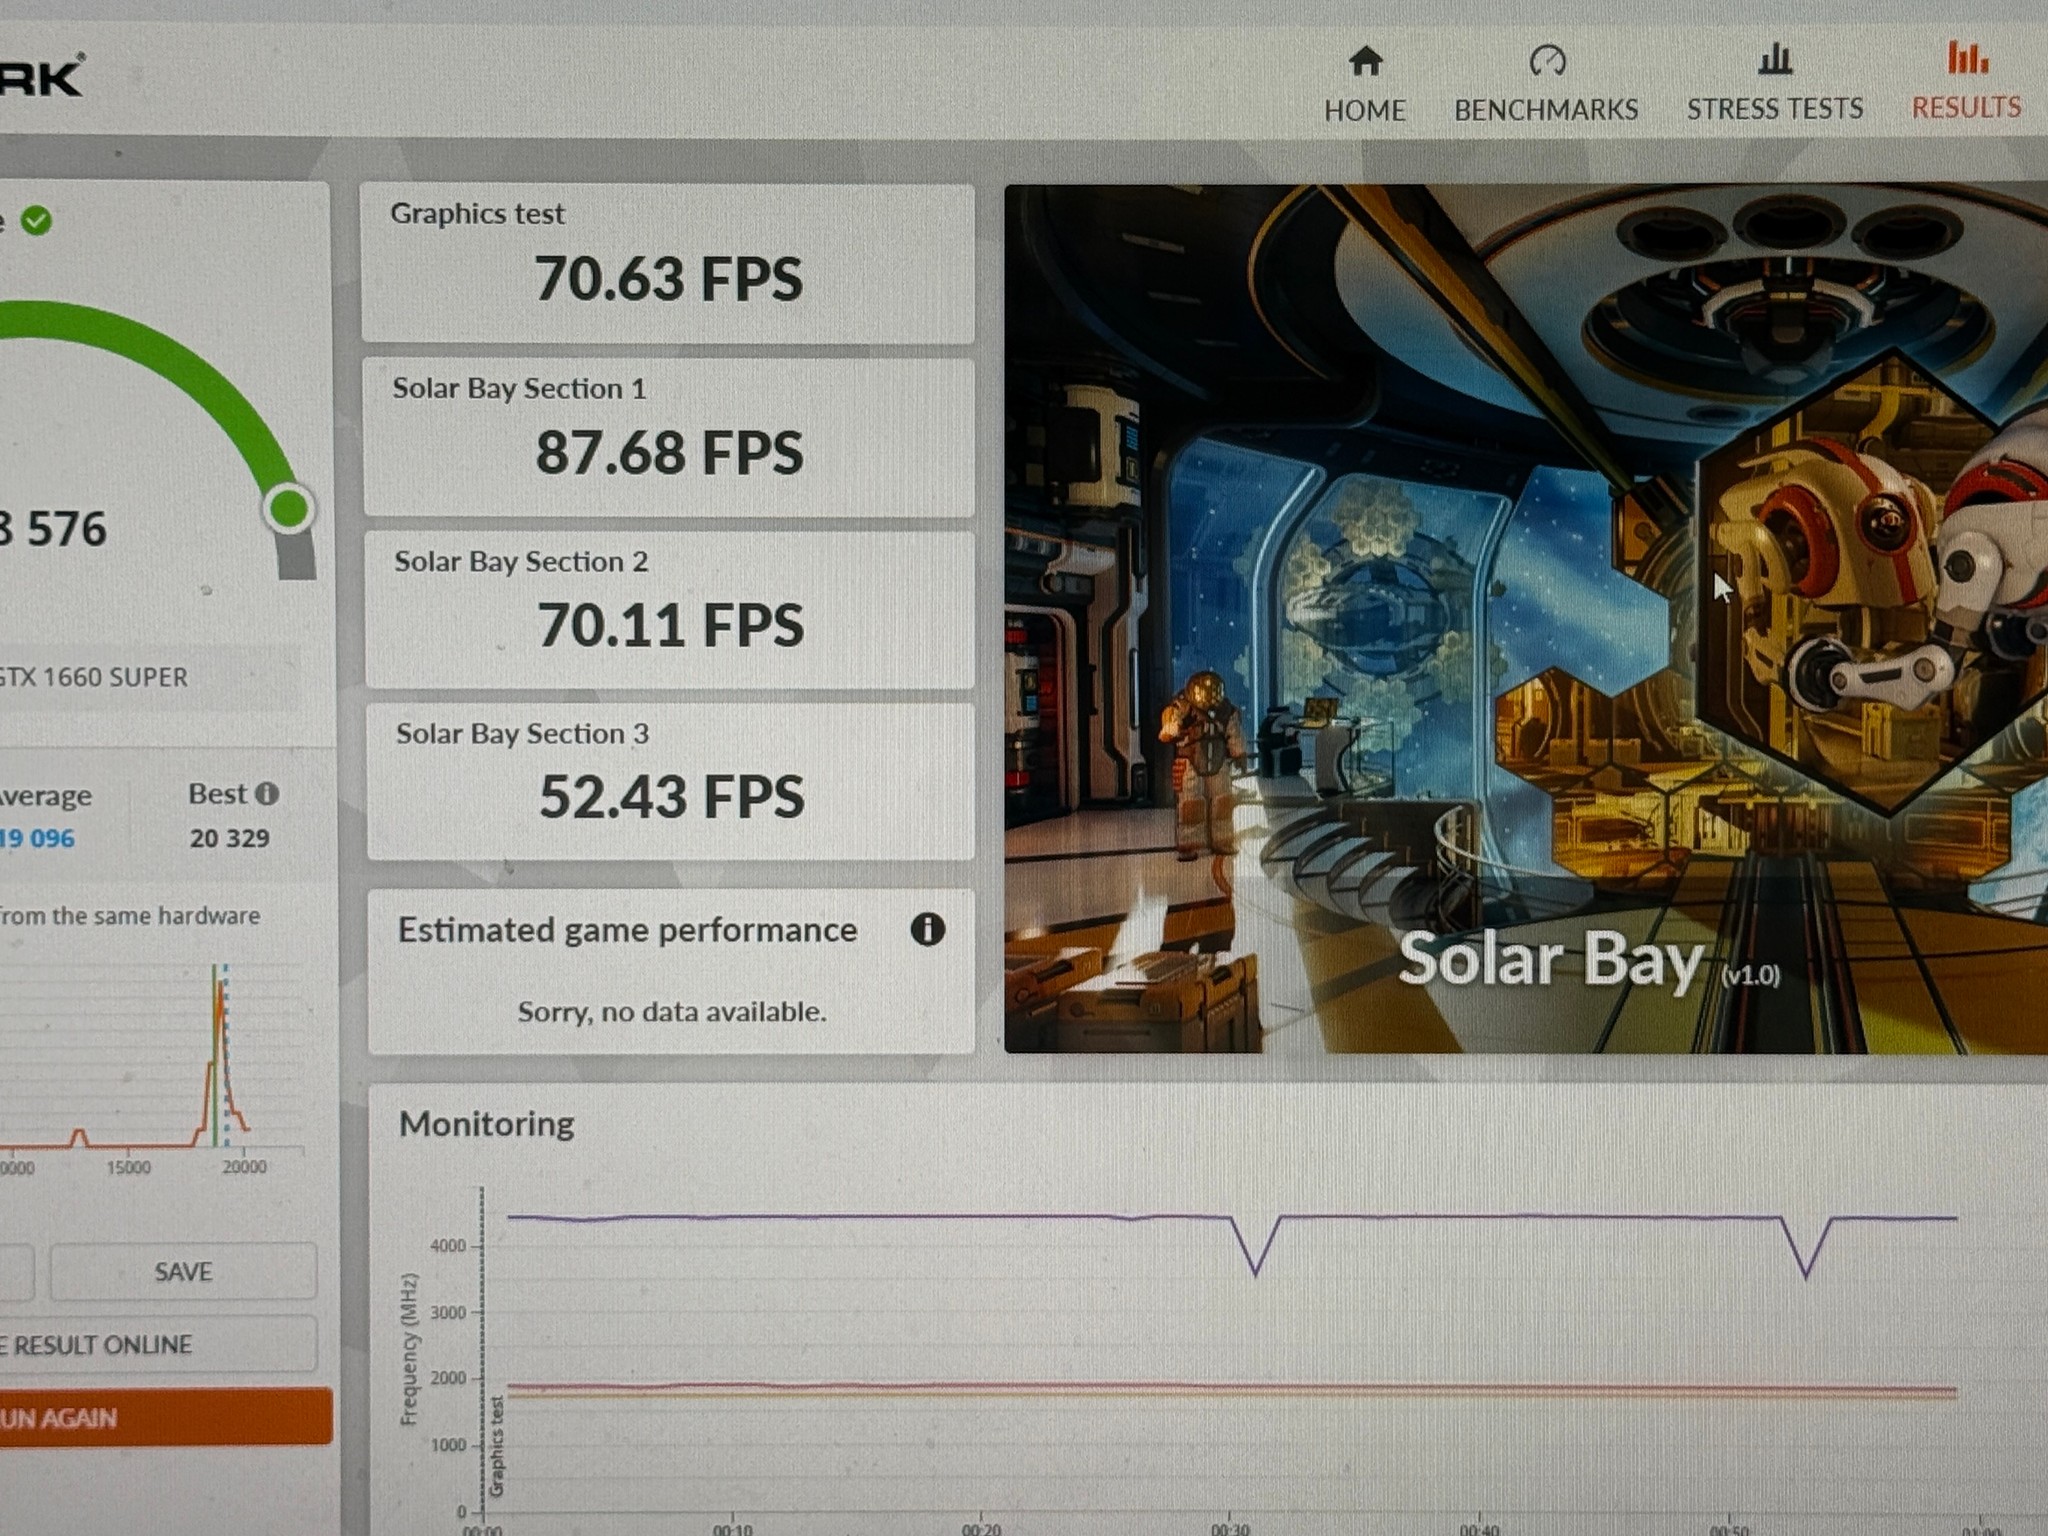Viewport: 2048px width, 1536px height.
Task: Click the Estimated game performance heading
Action: (628, 930)
